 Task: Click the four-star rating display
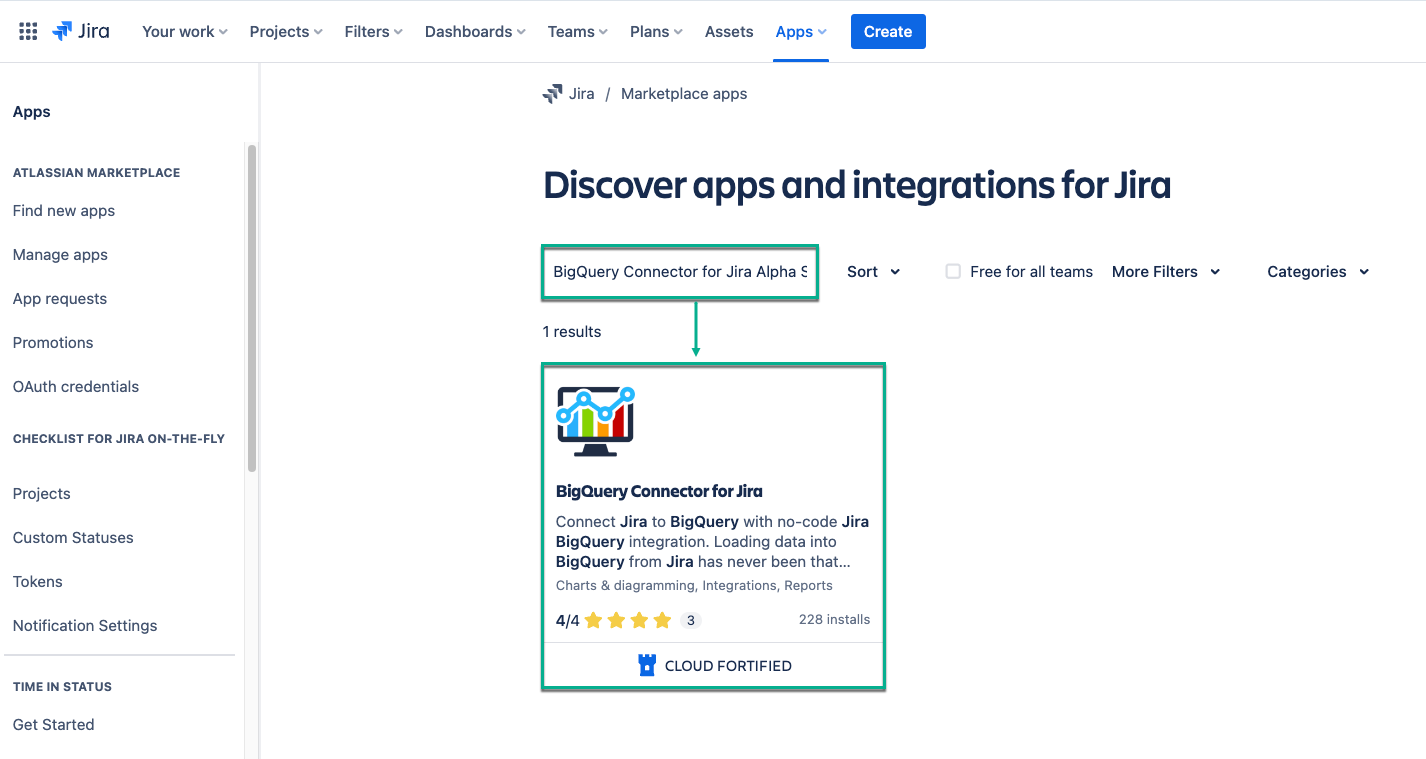tap(629, 620)
